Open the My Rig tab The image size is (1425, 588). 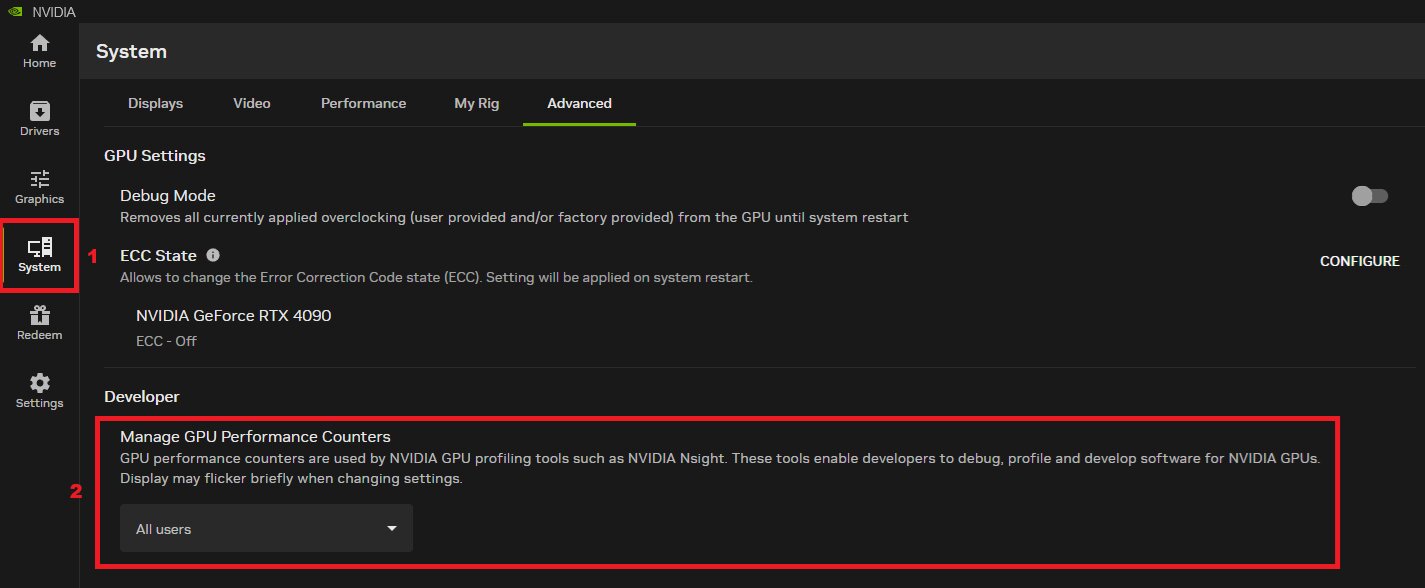(476, 103)
